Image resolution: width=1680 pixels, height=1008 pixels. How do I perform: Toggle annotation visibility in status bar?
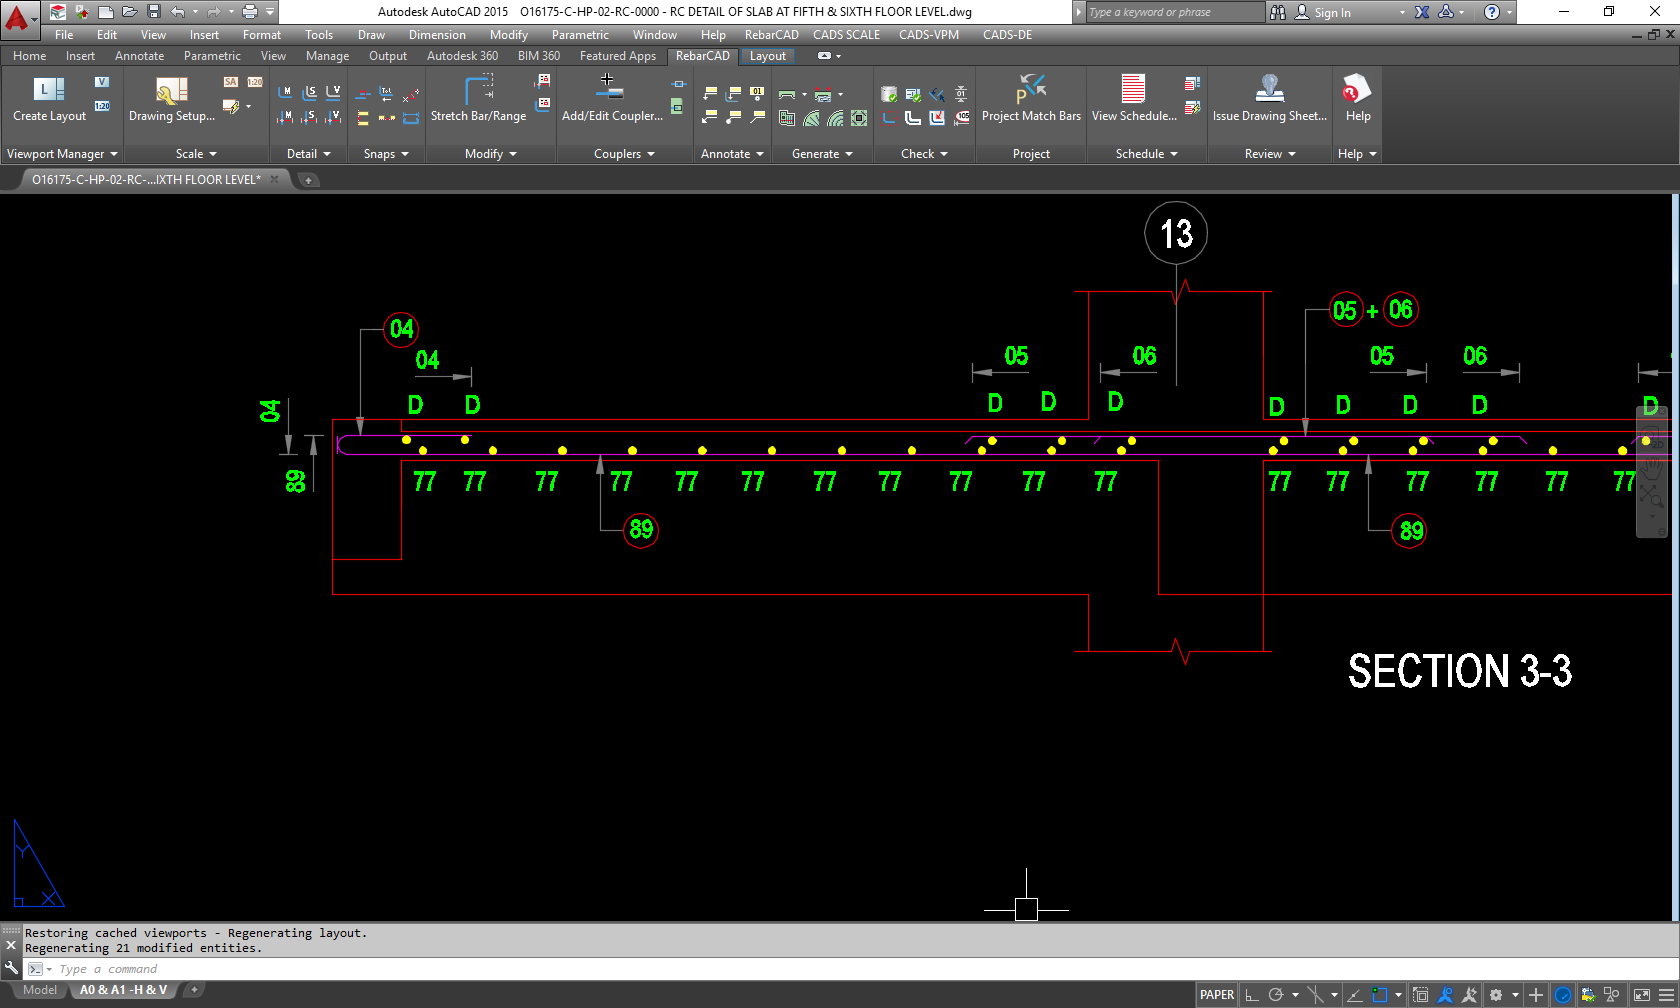[x=1445, y=994]
